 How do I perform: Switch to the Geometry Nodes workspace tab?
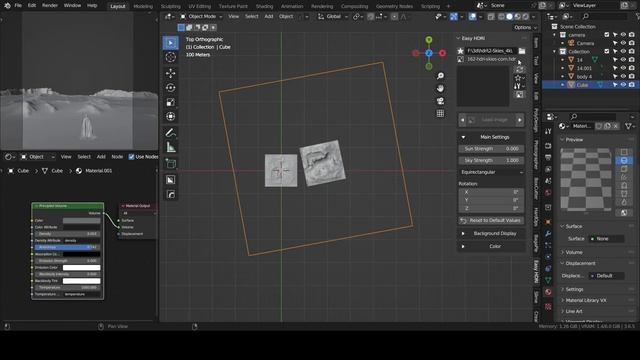pos(394,6)
